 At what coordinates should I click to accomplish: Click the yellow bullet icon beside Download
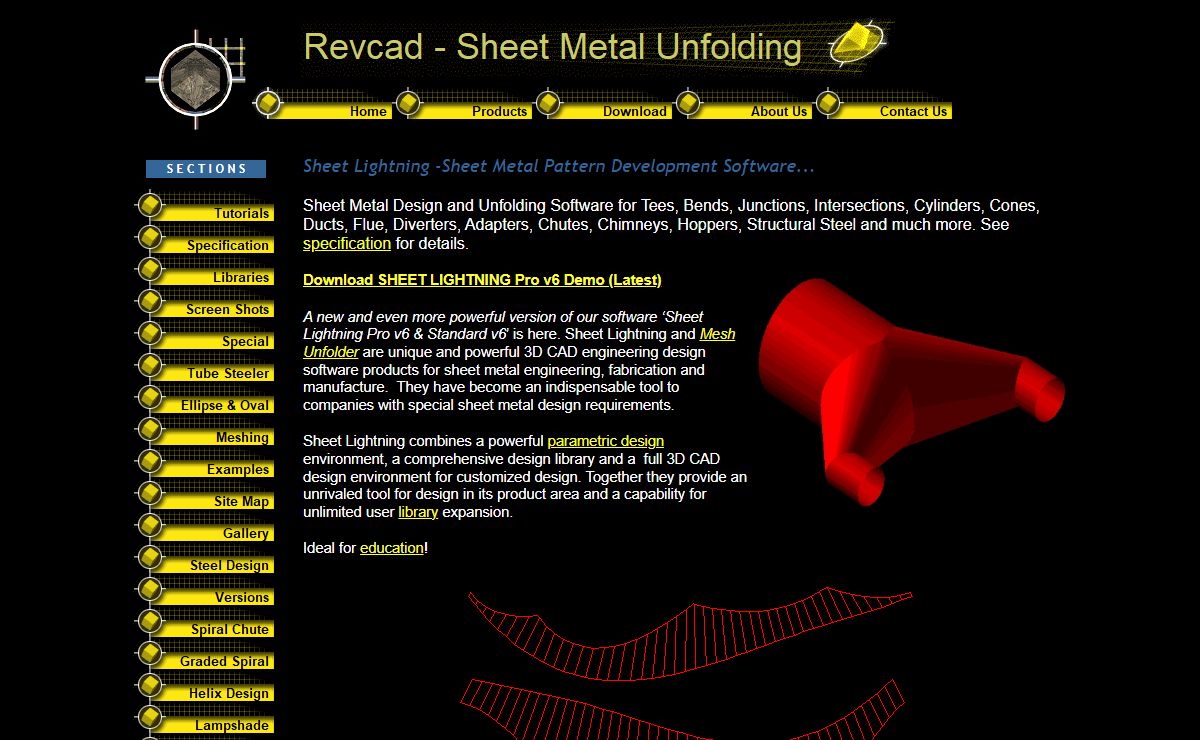tap(547, 103)
